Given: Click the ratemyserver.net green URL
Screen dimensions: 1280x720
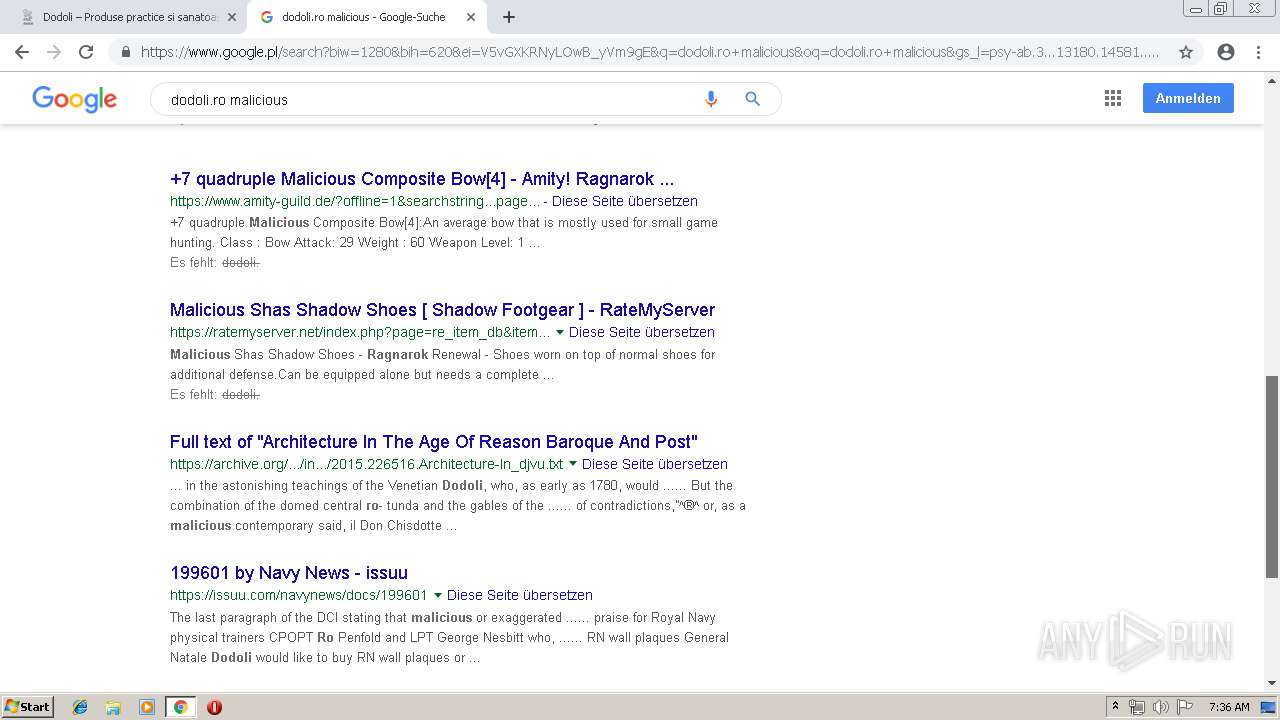Looking at the screenshot, I should point(360,332).
